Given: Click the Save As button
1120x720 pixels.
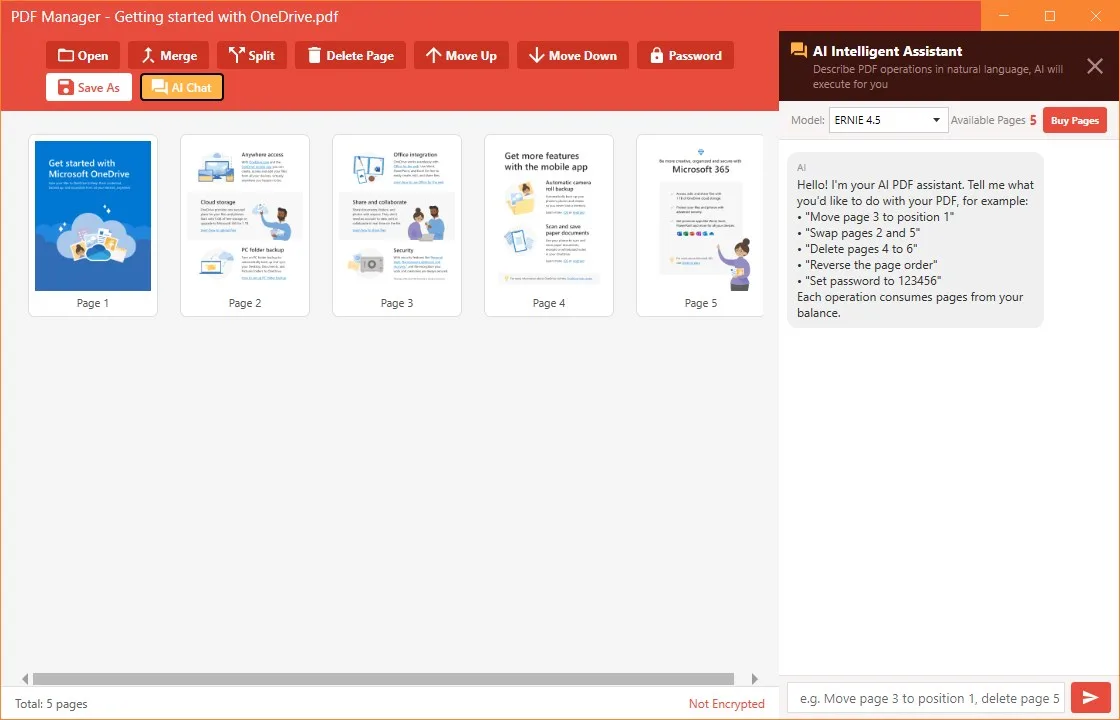Looking at the screenshot, I should 89,87.
